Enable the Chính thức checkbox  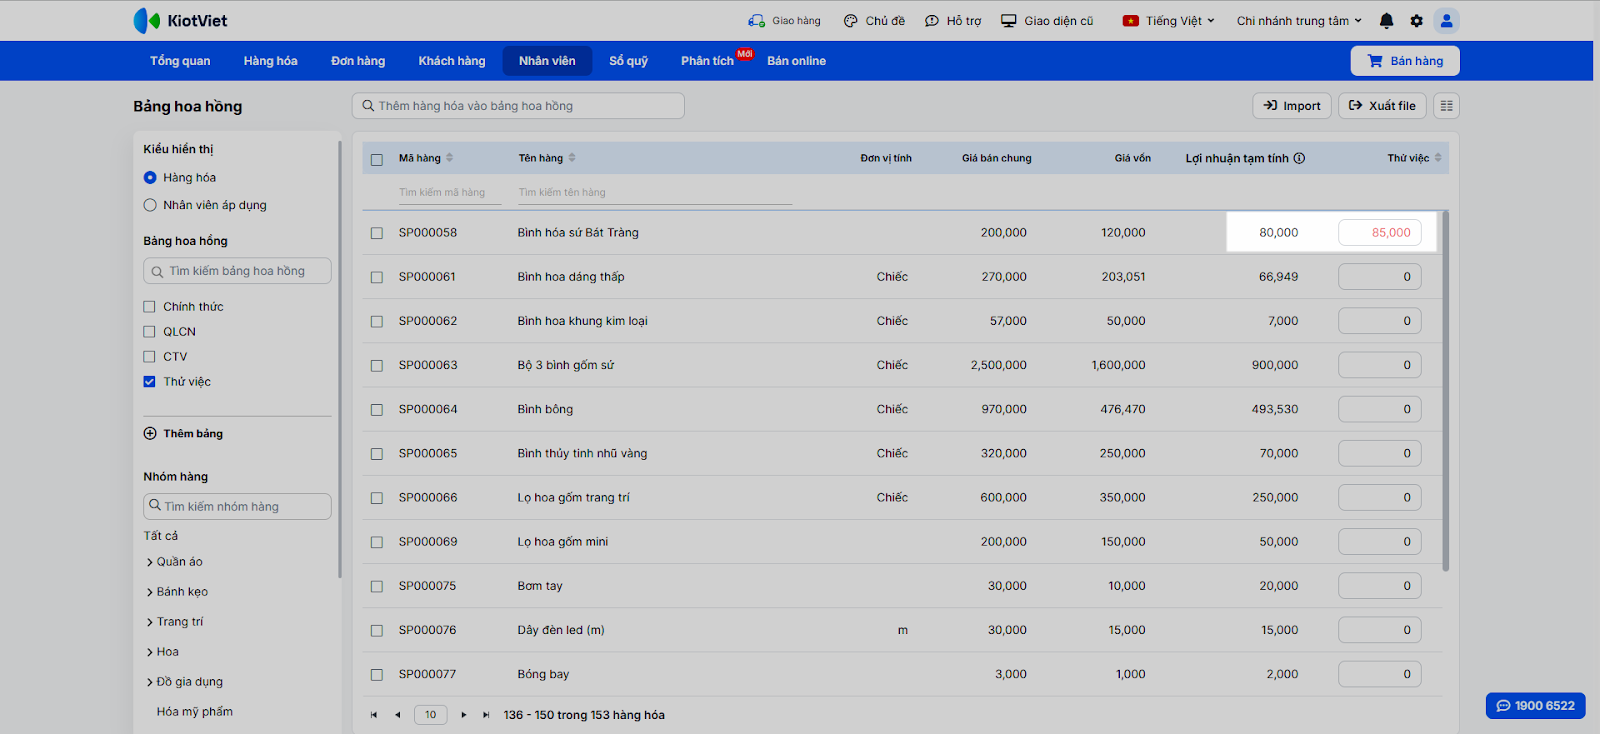coord(150,307)
